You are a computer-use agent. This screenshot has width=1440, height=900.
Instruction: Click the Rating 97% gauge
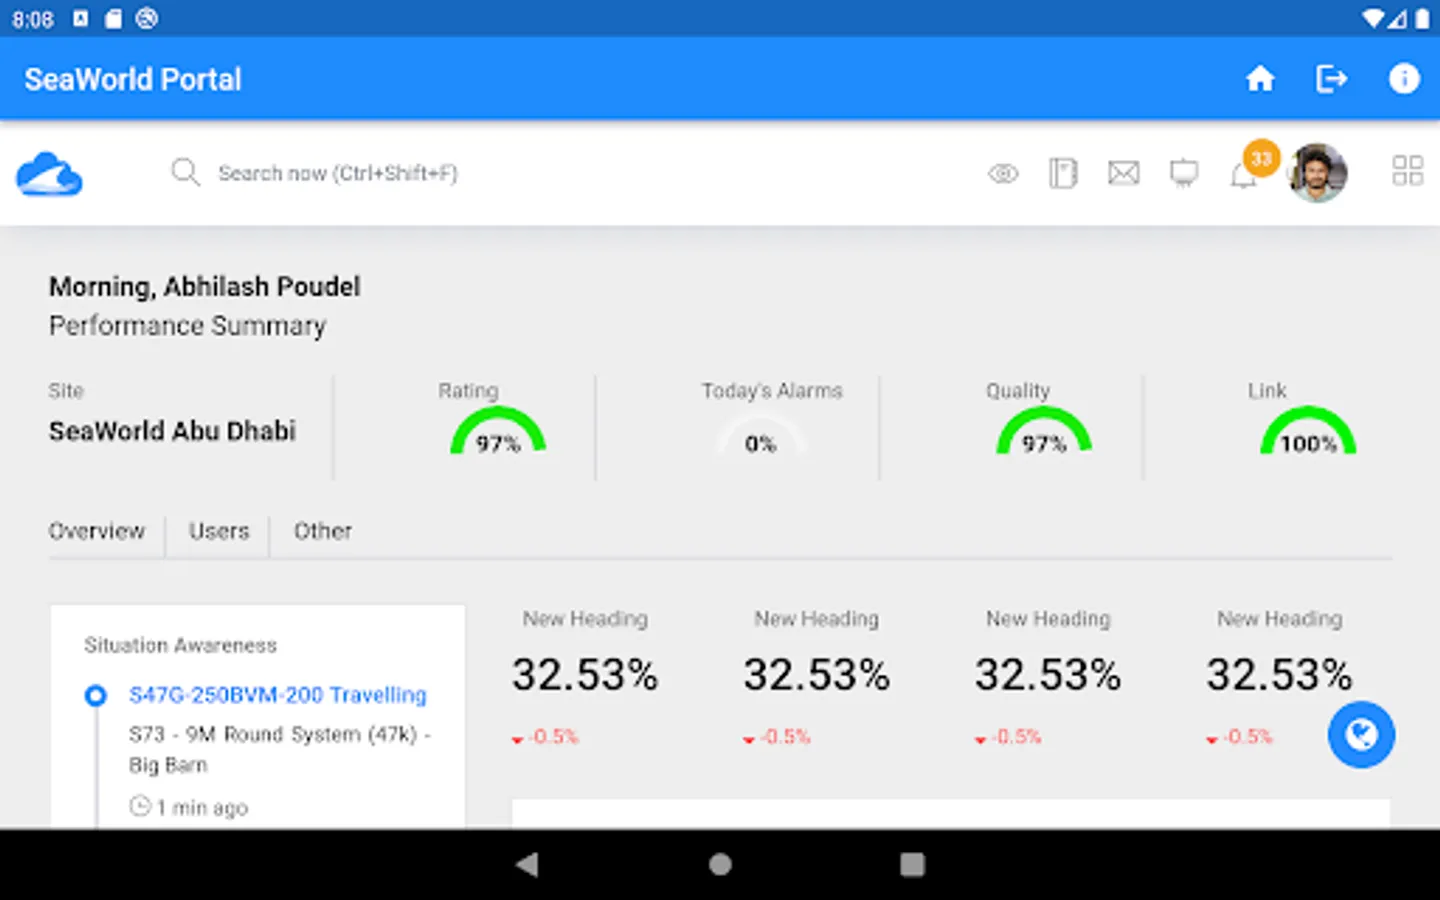[x=498, y=431]
